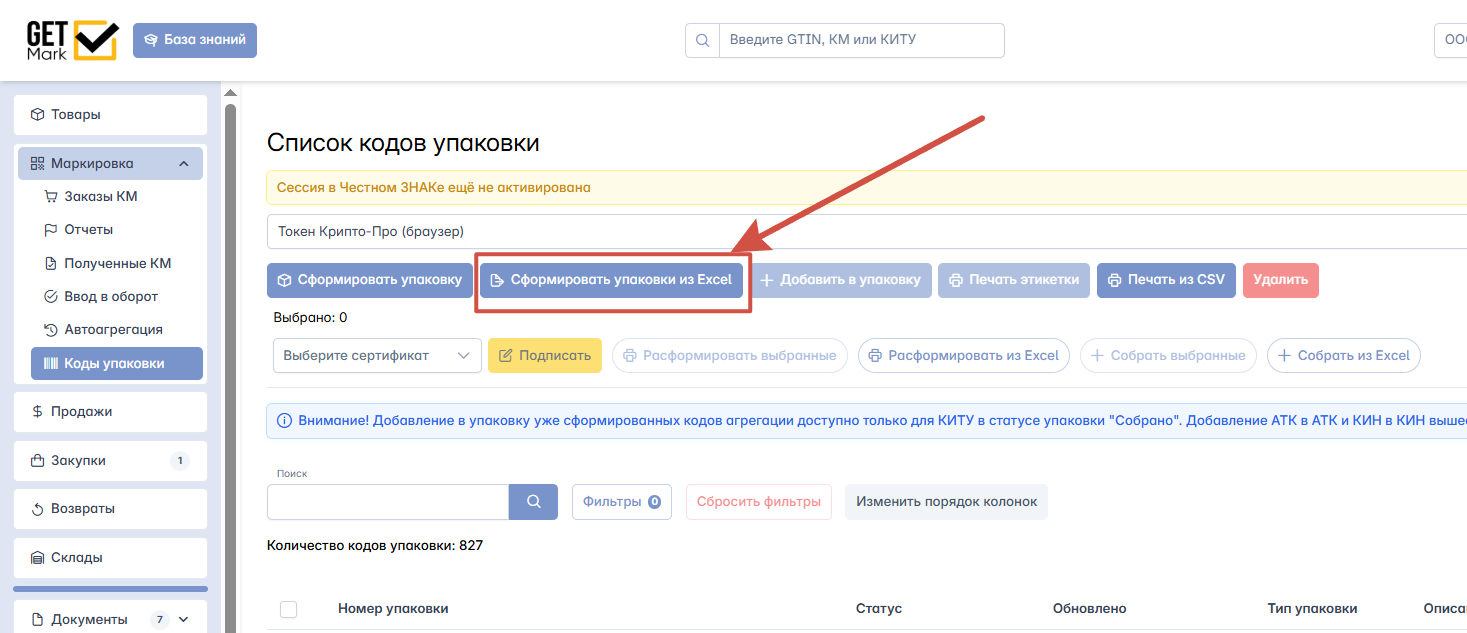
Task: Click the Заказы КМ cart icon
Action: 52,196
